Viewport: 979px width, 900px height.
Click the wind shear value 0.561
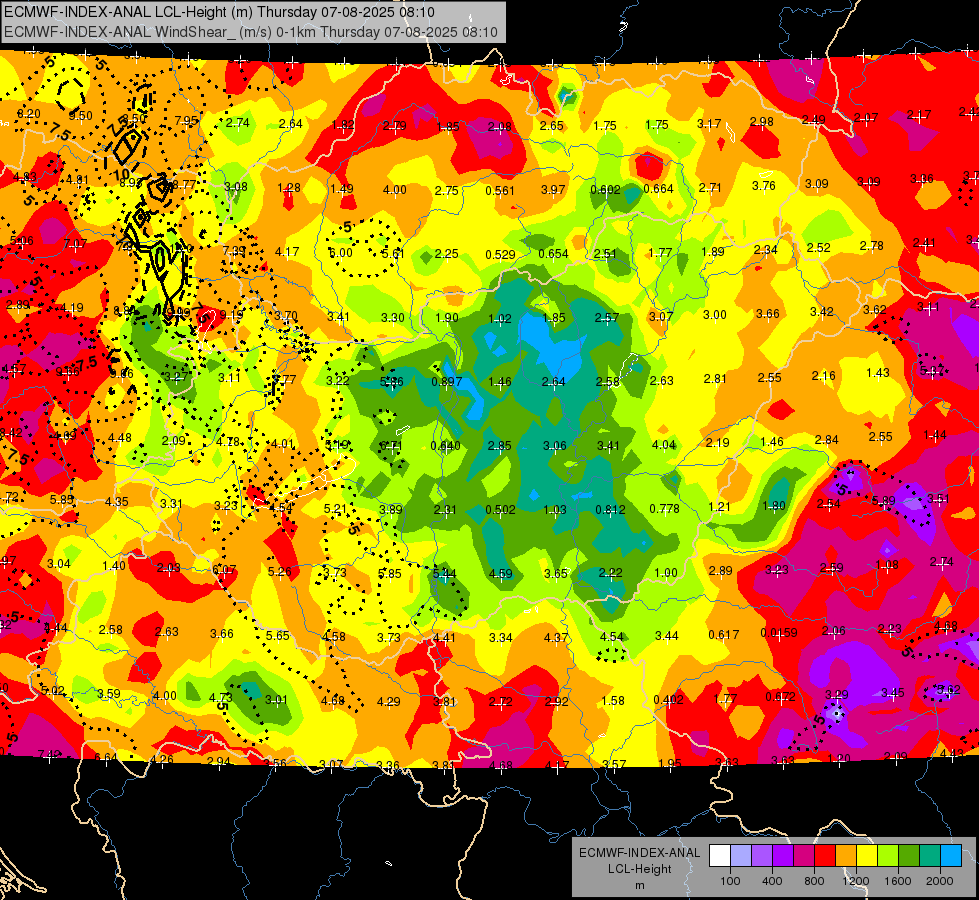click(x=500, y=190)
